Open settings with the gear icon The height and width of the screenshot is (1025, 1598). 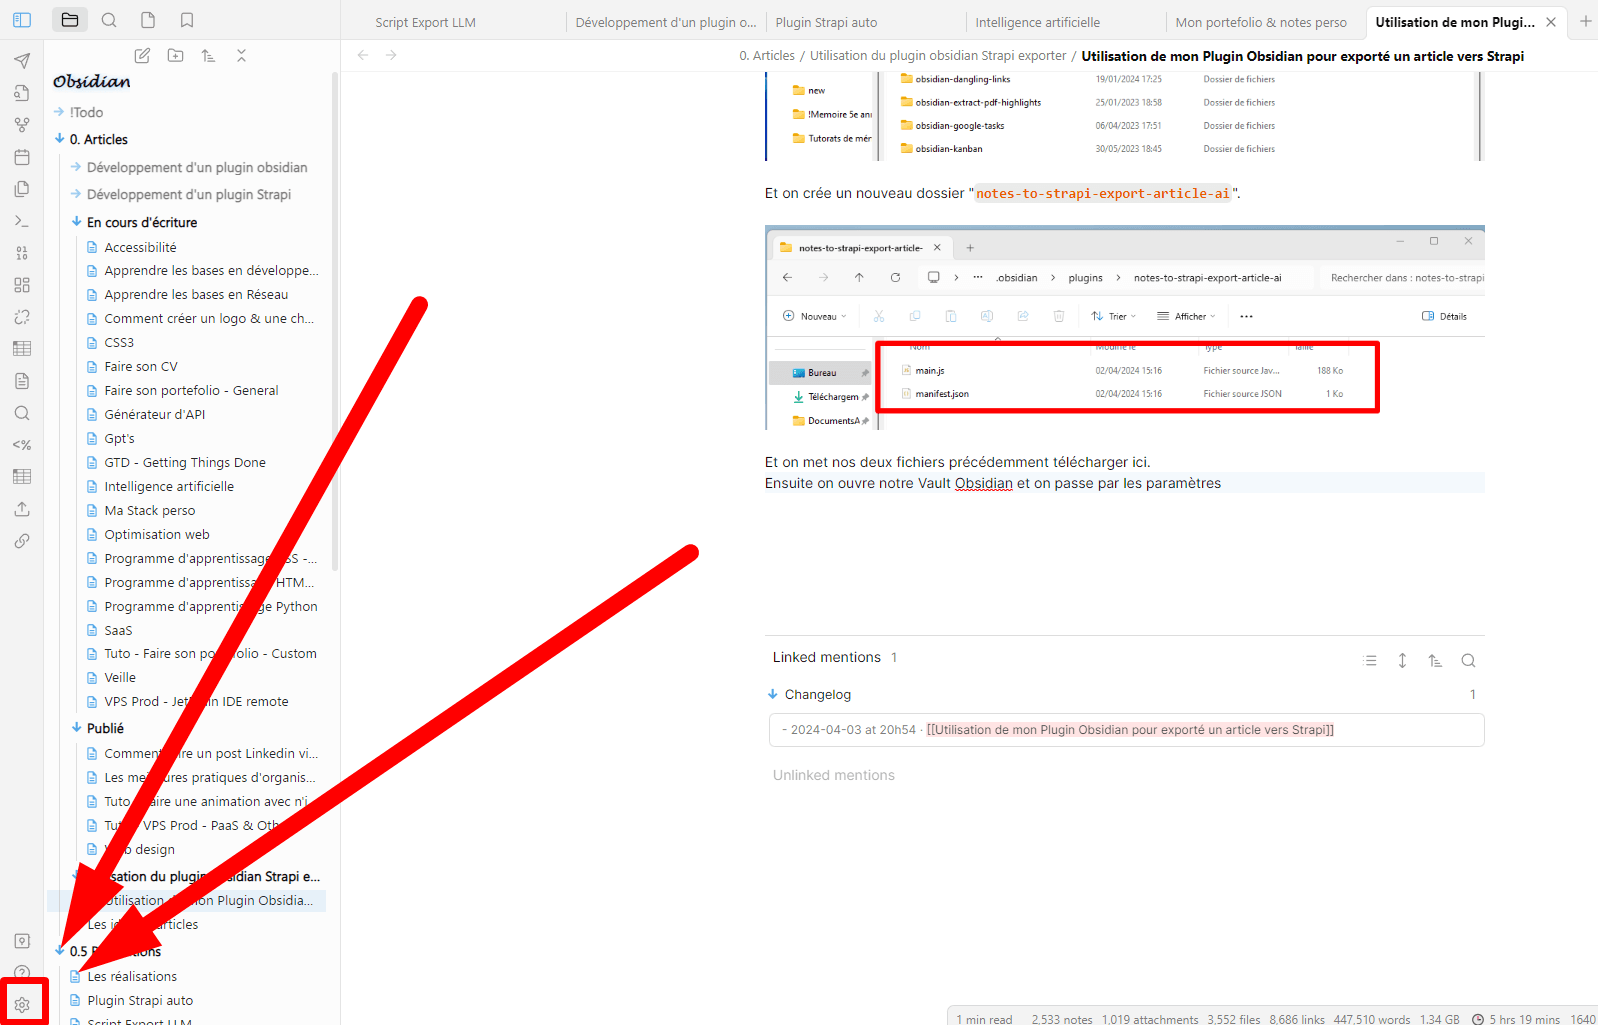[22, 1005]
